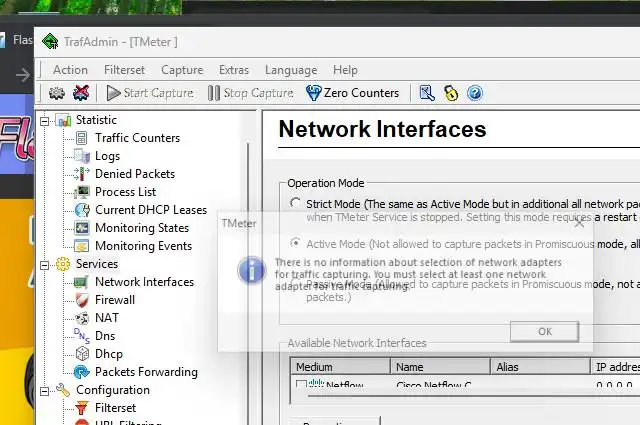This screenshot has width=640, height=425.
Task: Click the 0.0.0.0 IP address cell
Action: pos(614,384)
